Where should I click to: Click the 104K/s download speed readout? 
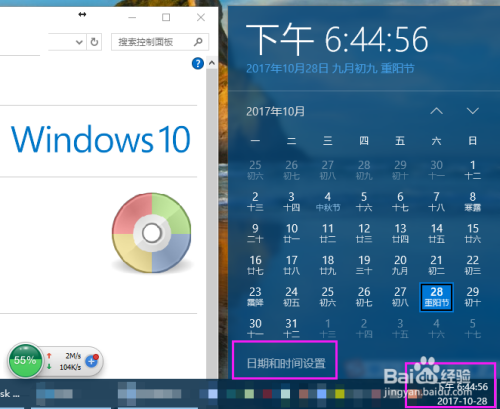70,367
